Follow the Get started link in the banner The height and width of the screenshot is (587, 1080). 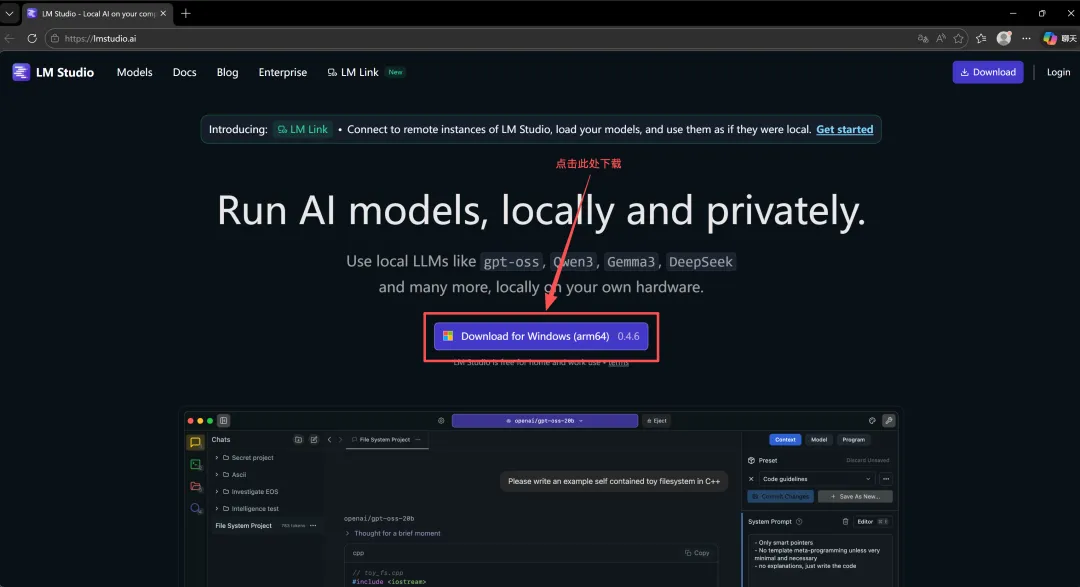click(x=844, y=130)
